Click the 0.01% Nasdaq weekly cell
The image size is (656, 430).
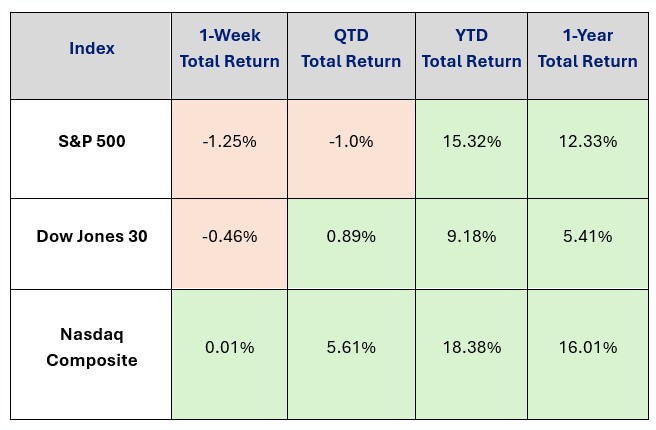pyautogui.click(x=229, y=347)
